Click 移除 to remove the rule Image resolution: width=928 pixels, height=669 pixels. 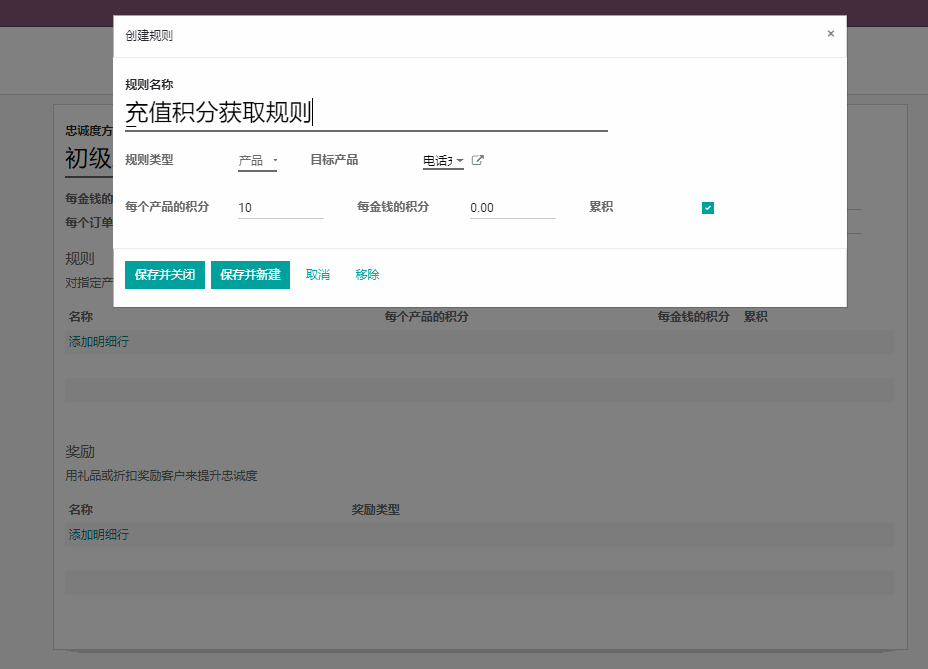click(367, 275)
